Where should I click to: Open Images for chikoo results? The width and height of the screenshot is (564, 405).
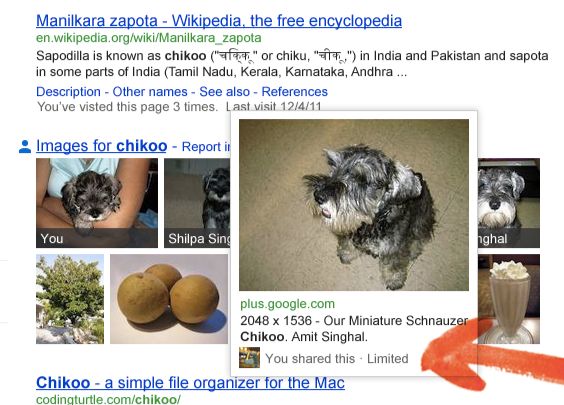tap(101, 146)
